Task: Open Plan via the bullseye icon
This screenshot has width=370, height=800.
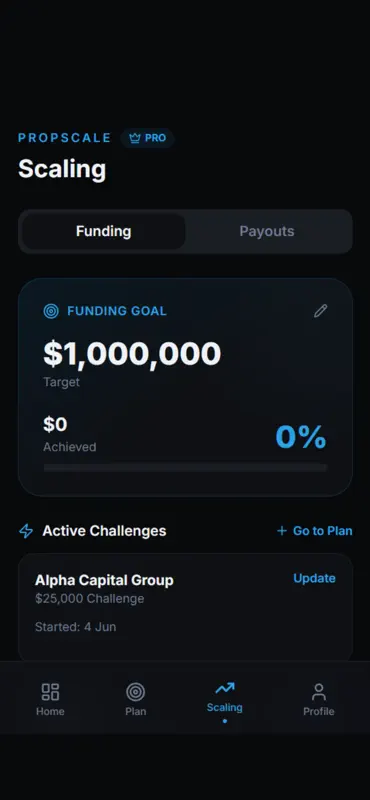Action: [136, 692]
